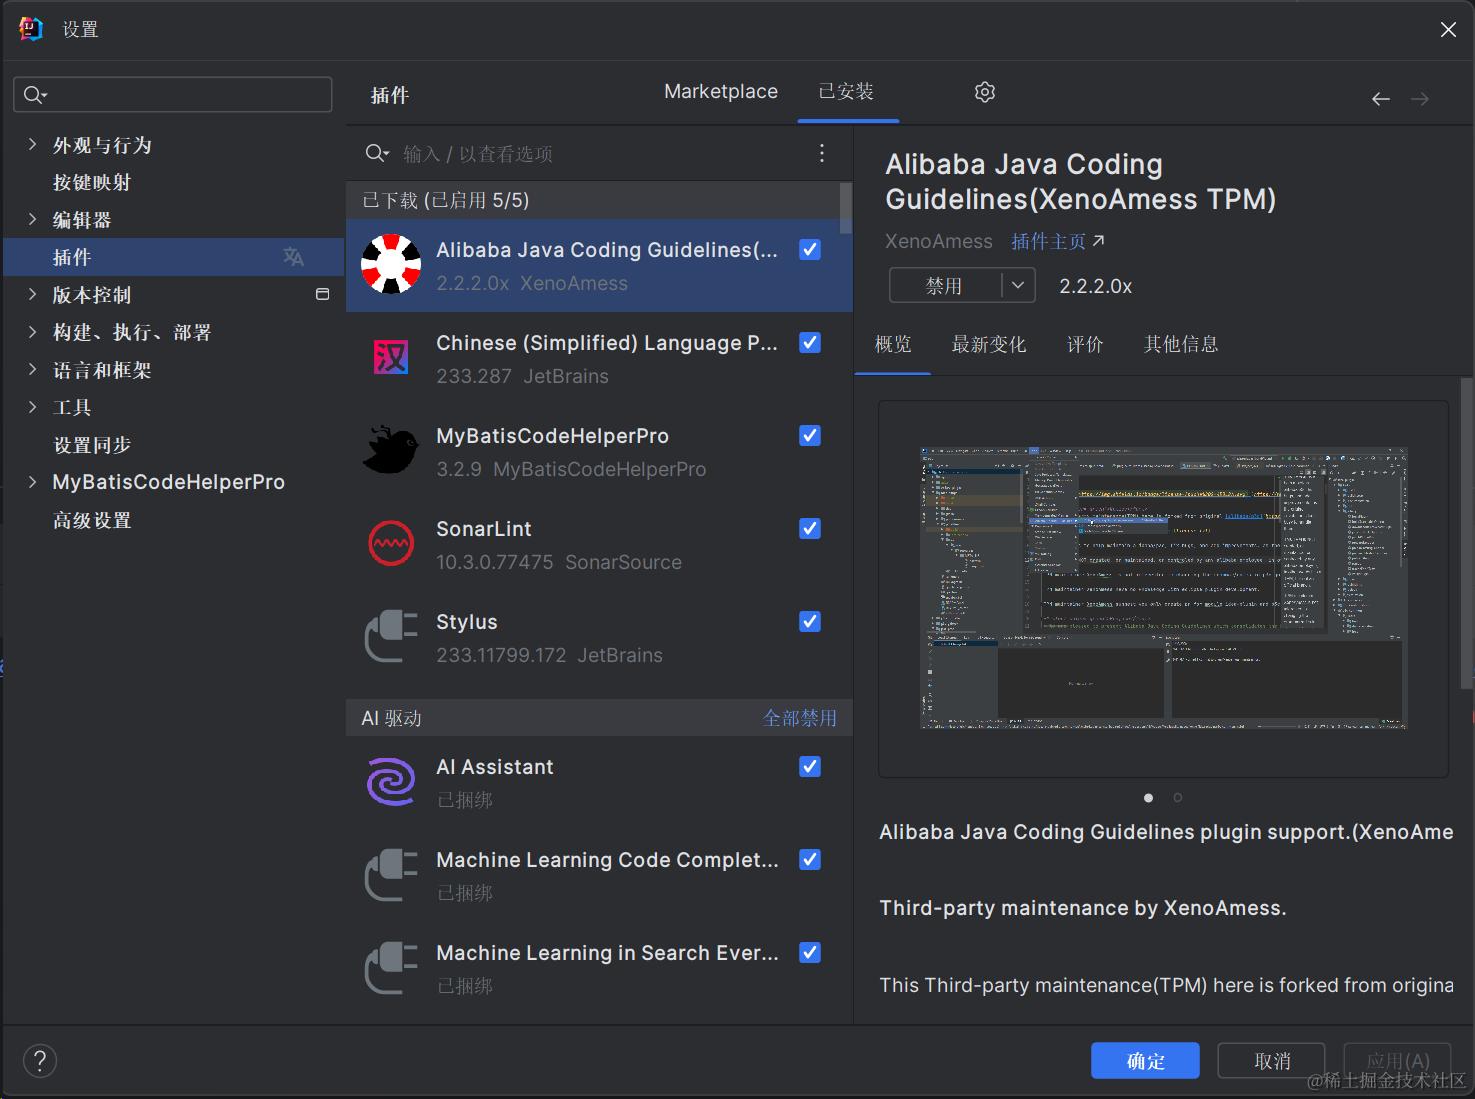Open help with the question mark button
This screenshot has height=1099, width=1475.
[40, 1061]
